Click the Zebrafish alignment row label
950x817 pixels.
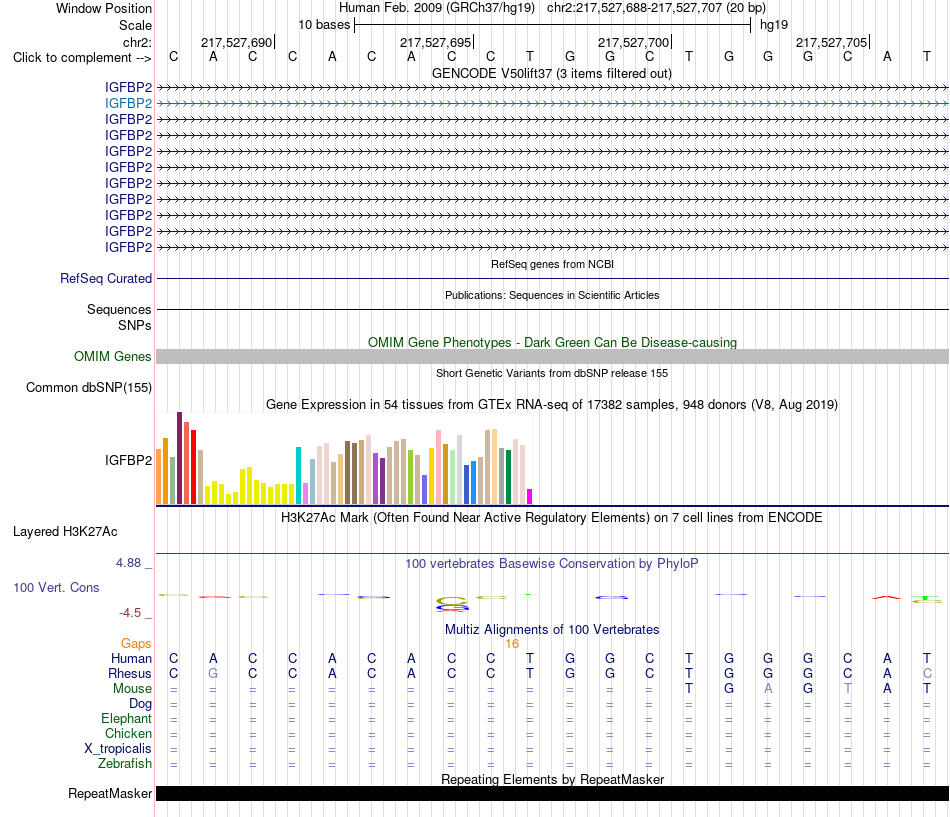(125, 764)
